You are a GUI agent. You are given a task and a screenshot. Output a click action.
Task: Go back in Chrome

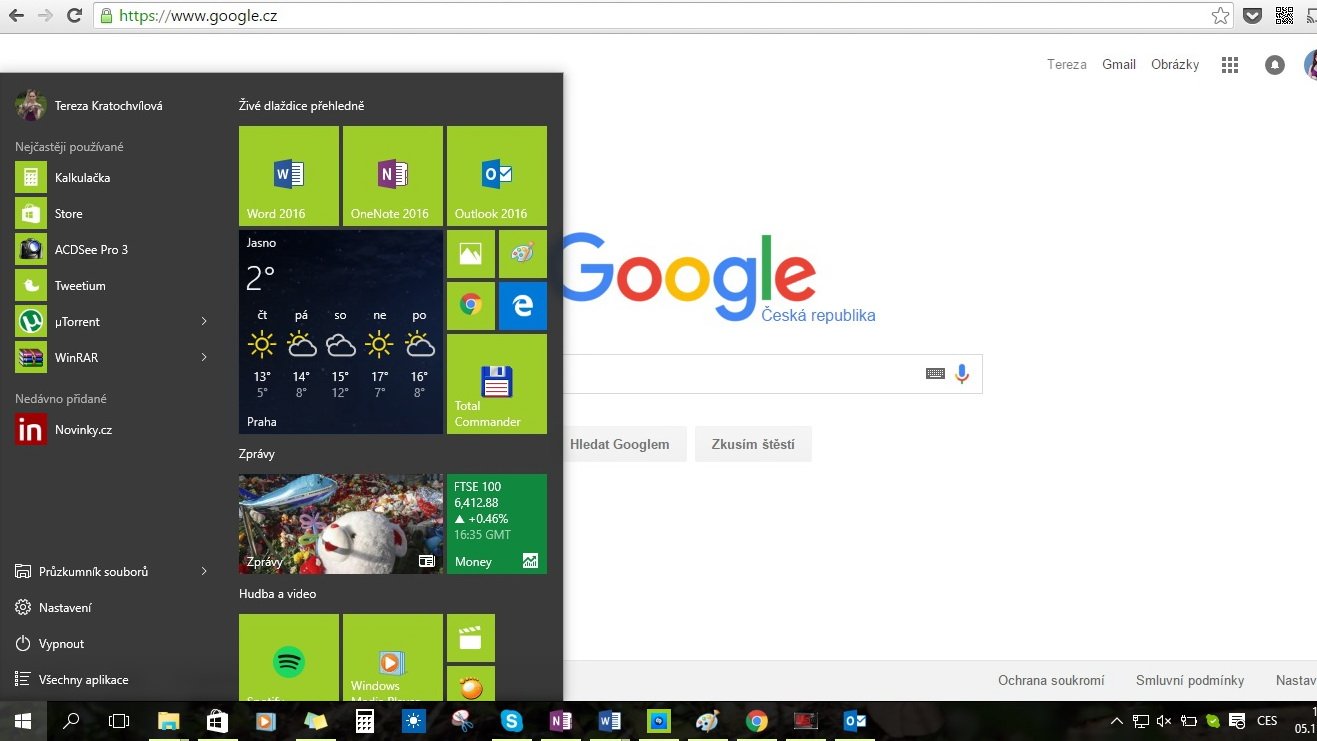coord(16,15)
